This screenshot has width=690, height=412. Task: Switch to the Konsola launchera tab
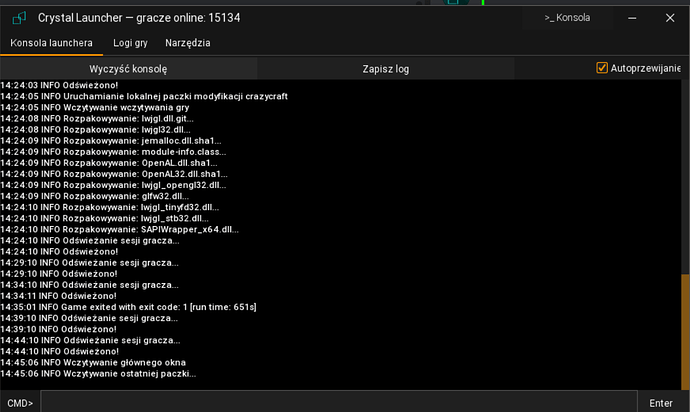pyautogui.click(x=52, y=43)
